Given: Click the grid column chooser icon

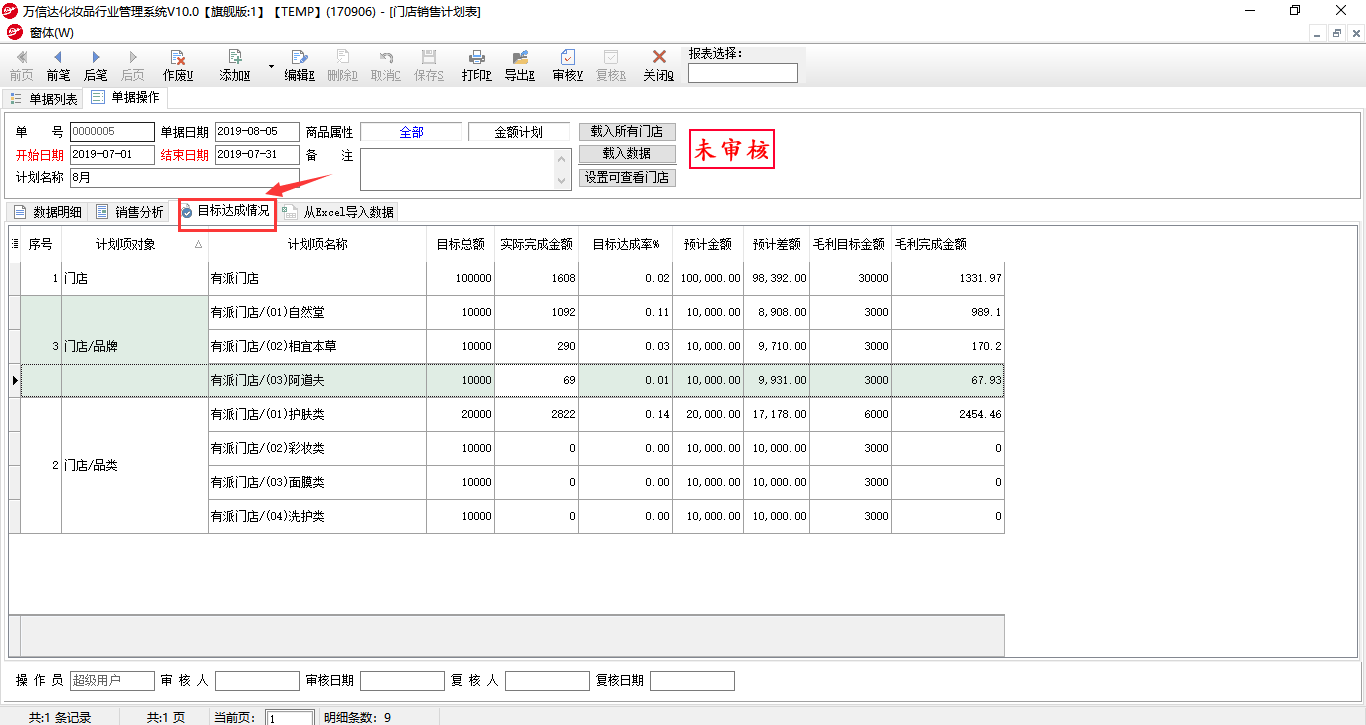Looking at the screenshot, I should pos(14,244).
